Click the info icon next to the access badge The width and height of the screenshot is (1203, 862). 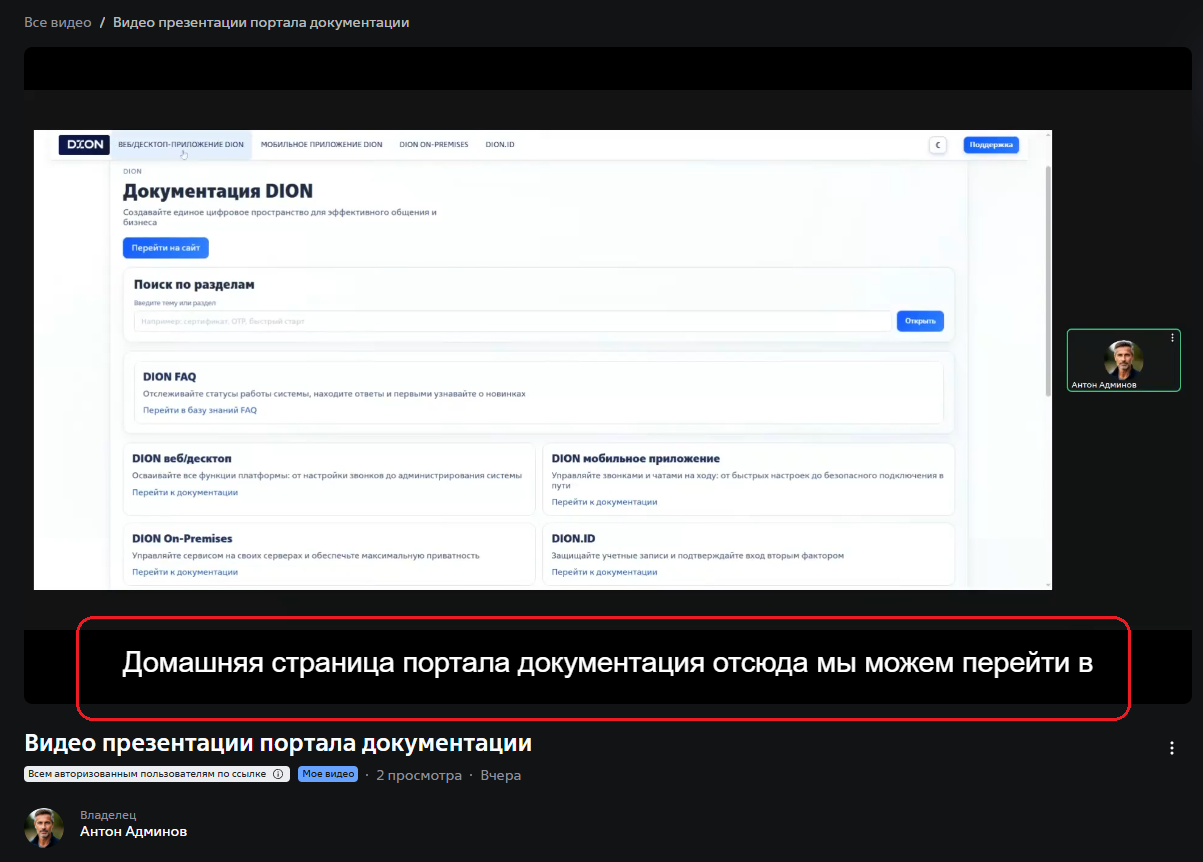pos(277,773)
